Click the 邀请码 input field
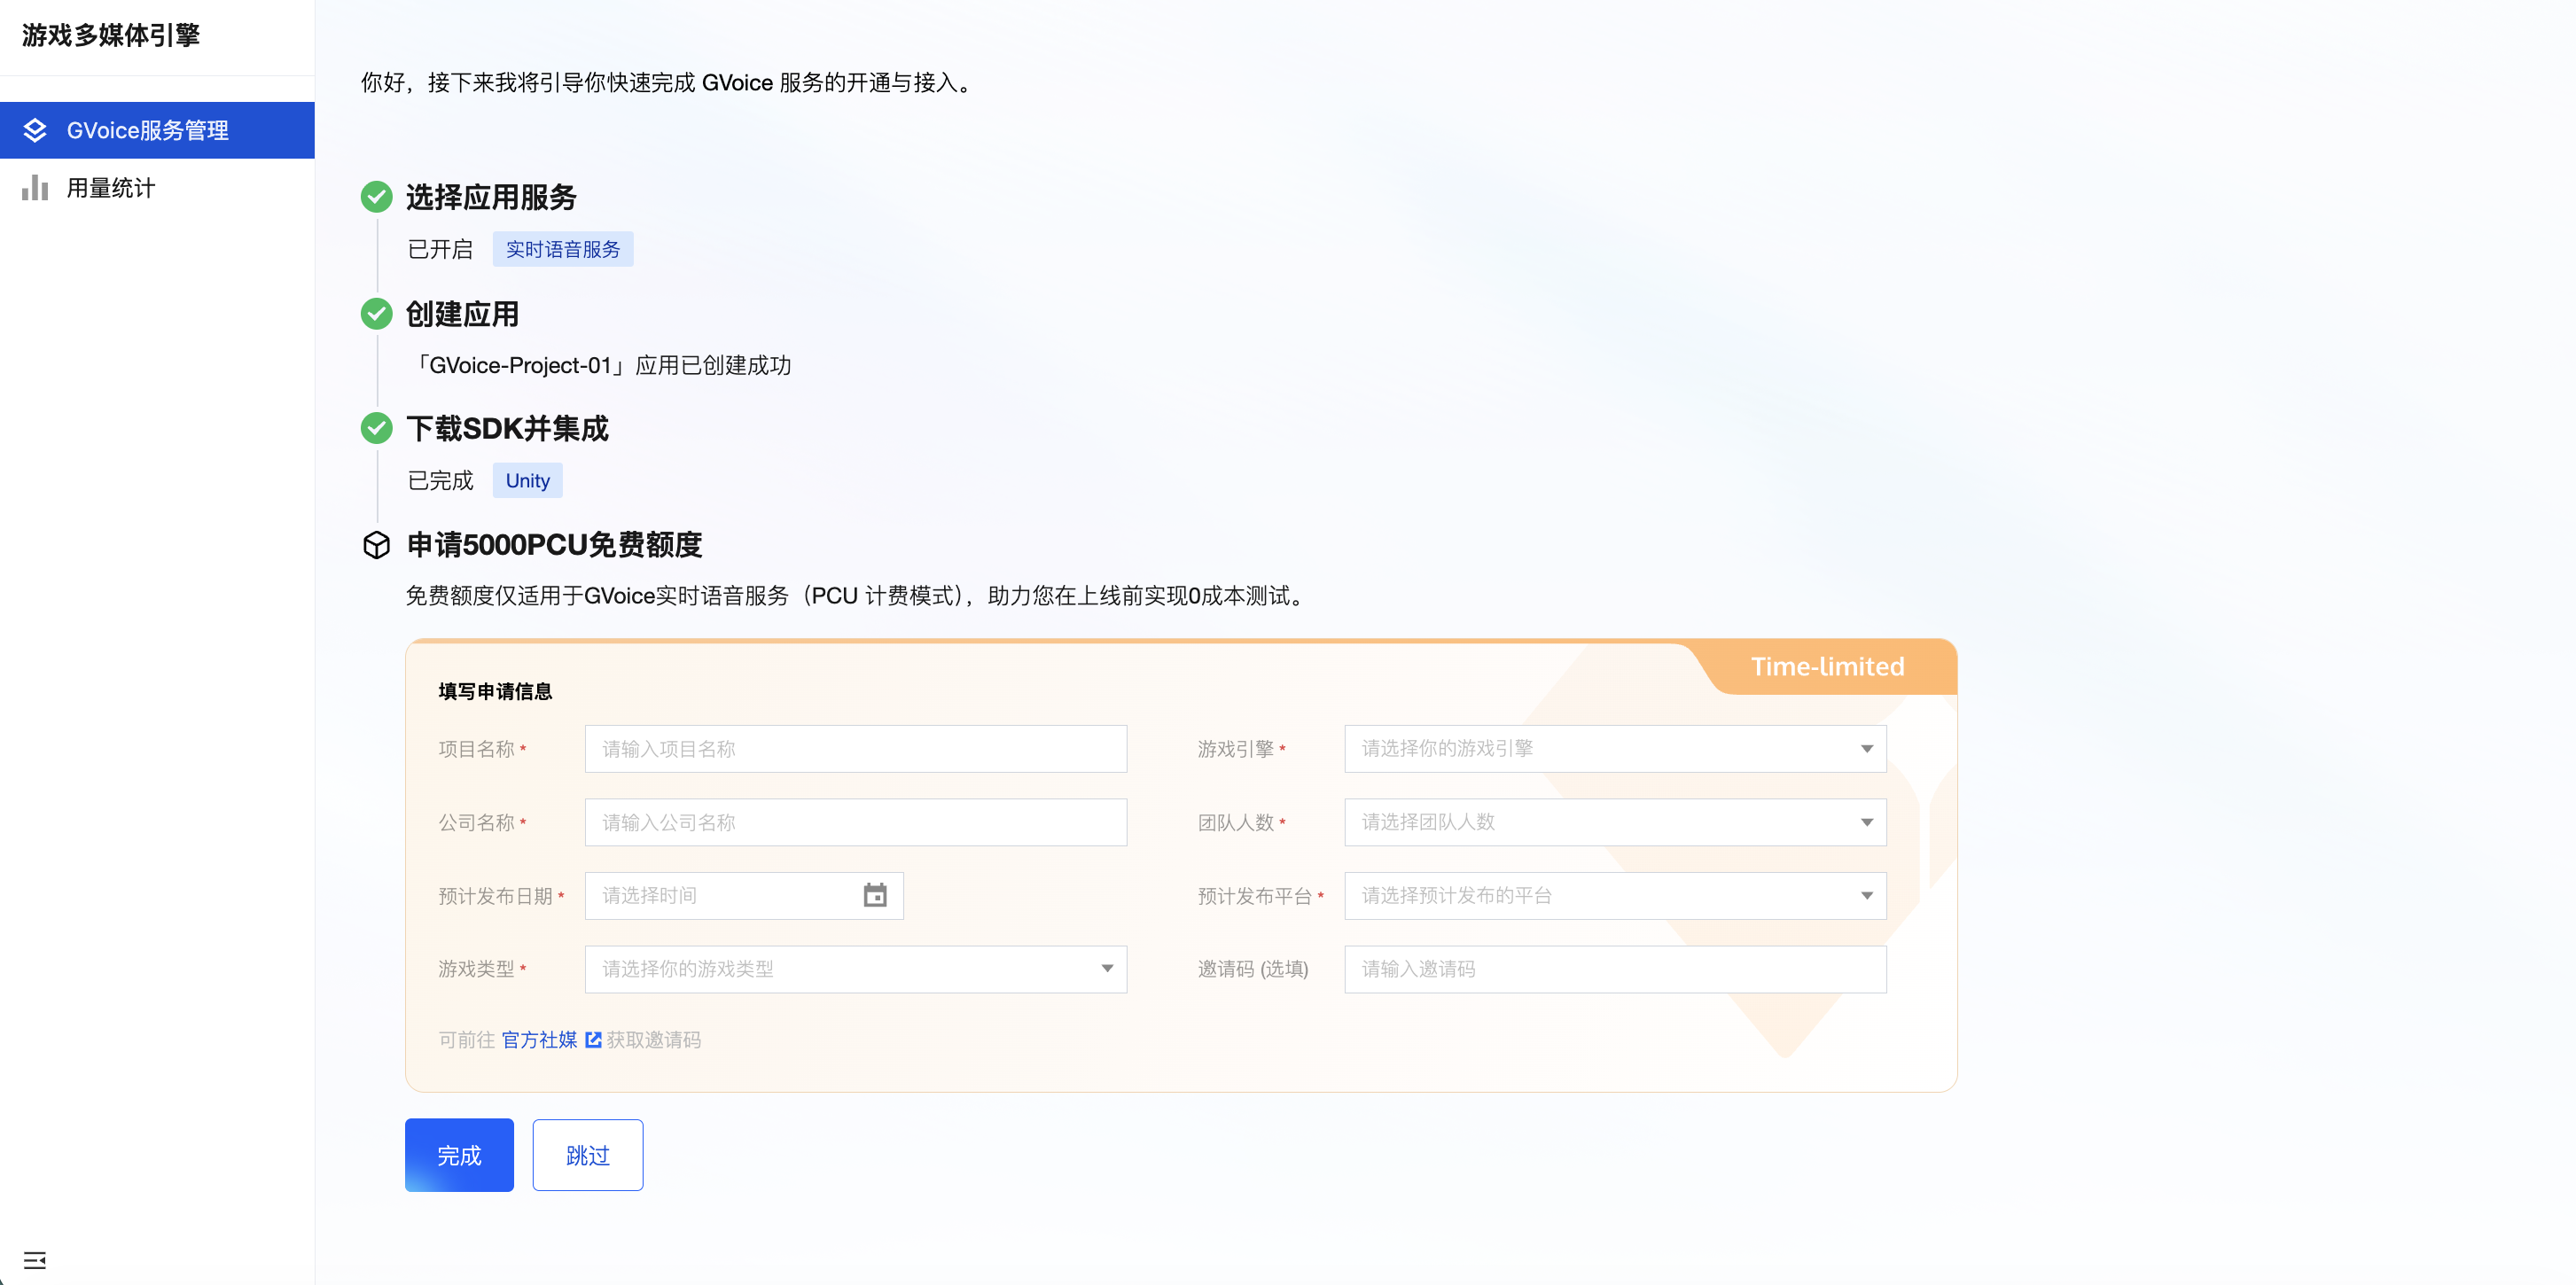The height and width of the screenshot is (1285, 2576). coord(1614,969)
